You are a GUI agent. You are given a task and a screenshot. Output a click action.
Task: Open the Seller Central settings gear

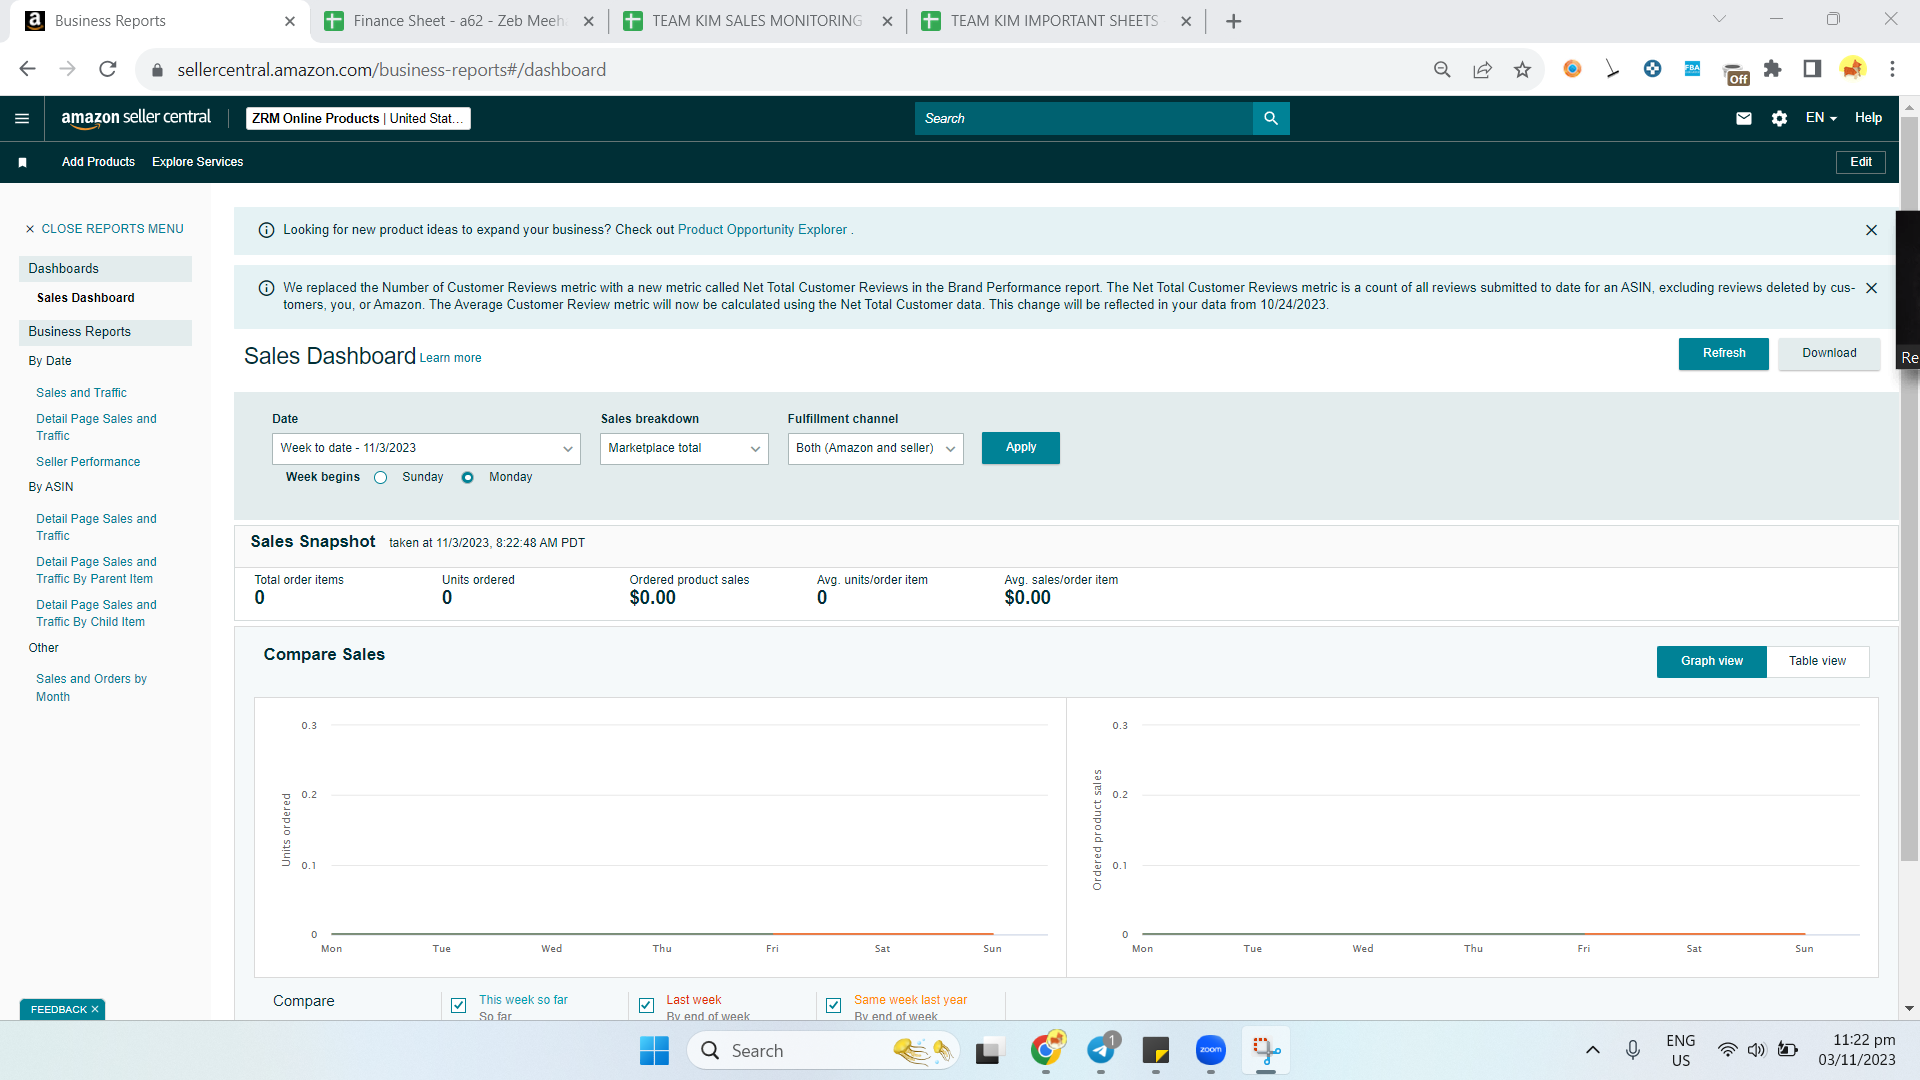coord(1779,118)
